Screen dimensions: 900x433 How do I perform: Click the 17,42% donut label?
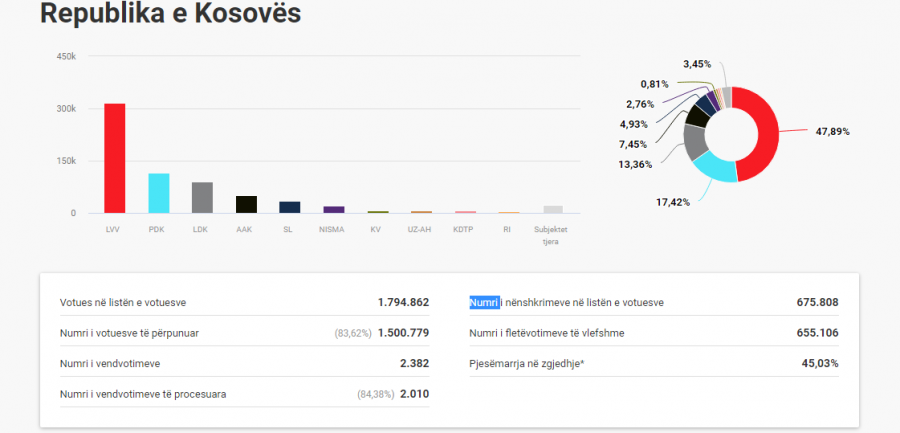[x=673, y=202]
